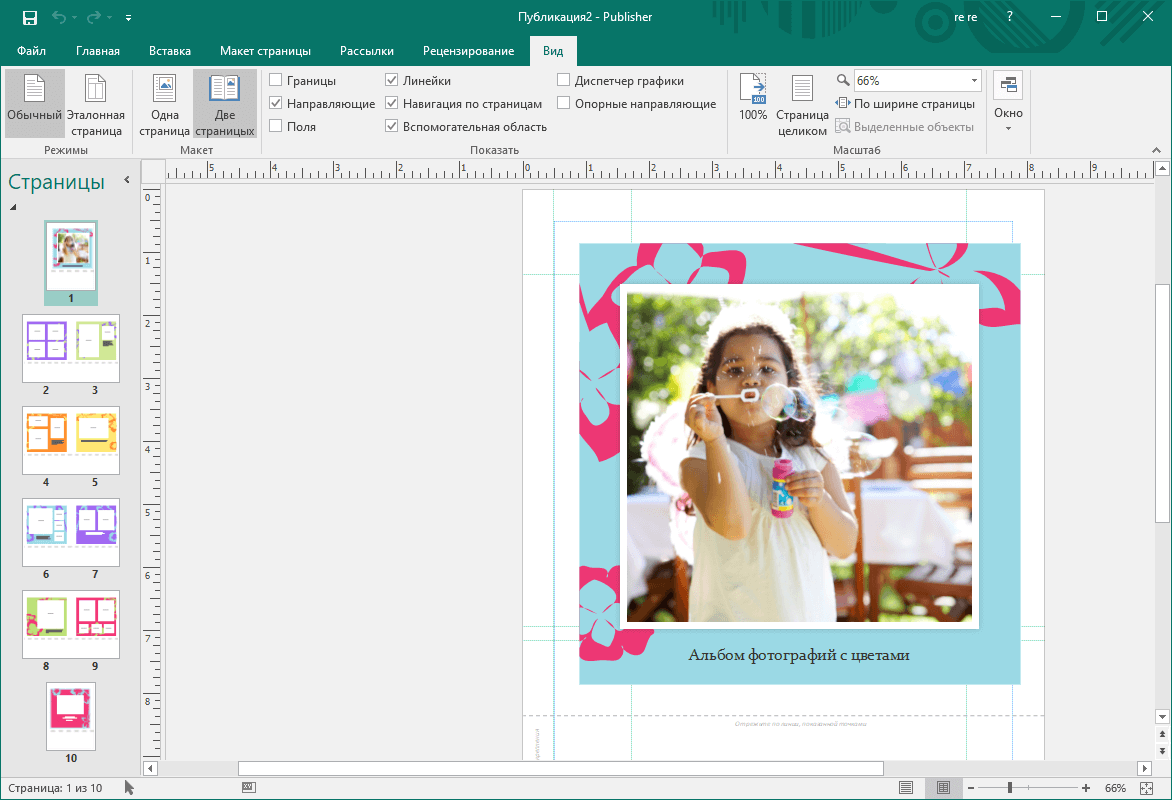Click the Страница: 1 из 10 status indicator

pyautogui.click(x=54, y=788)
